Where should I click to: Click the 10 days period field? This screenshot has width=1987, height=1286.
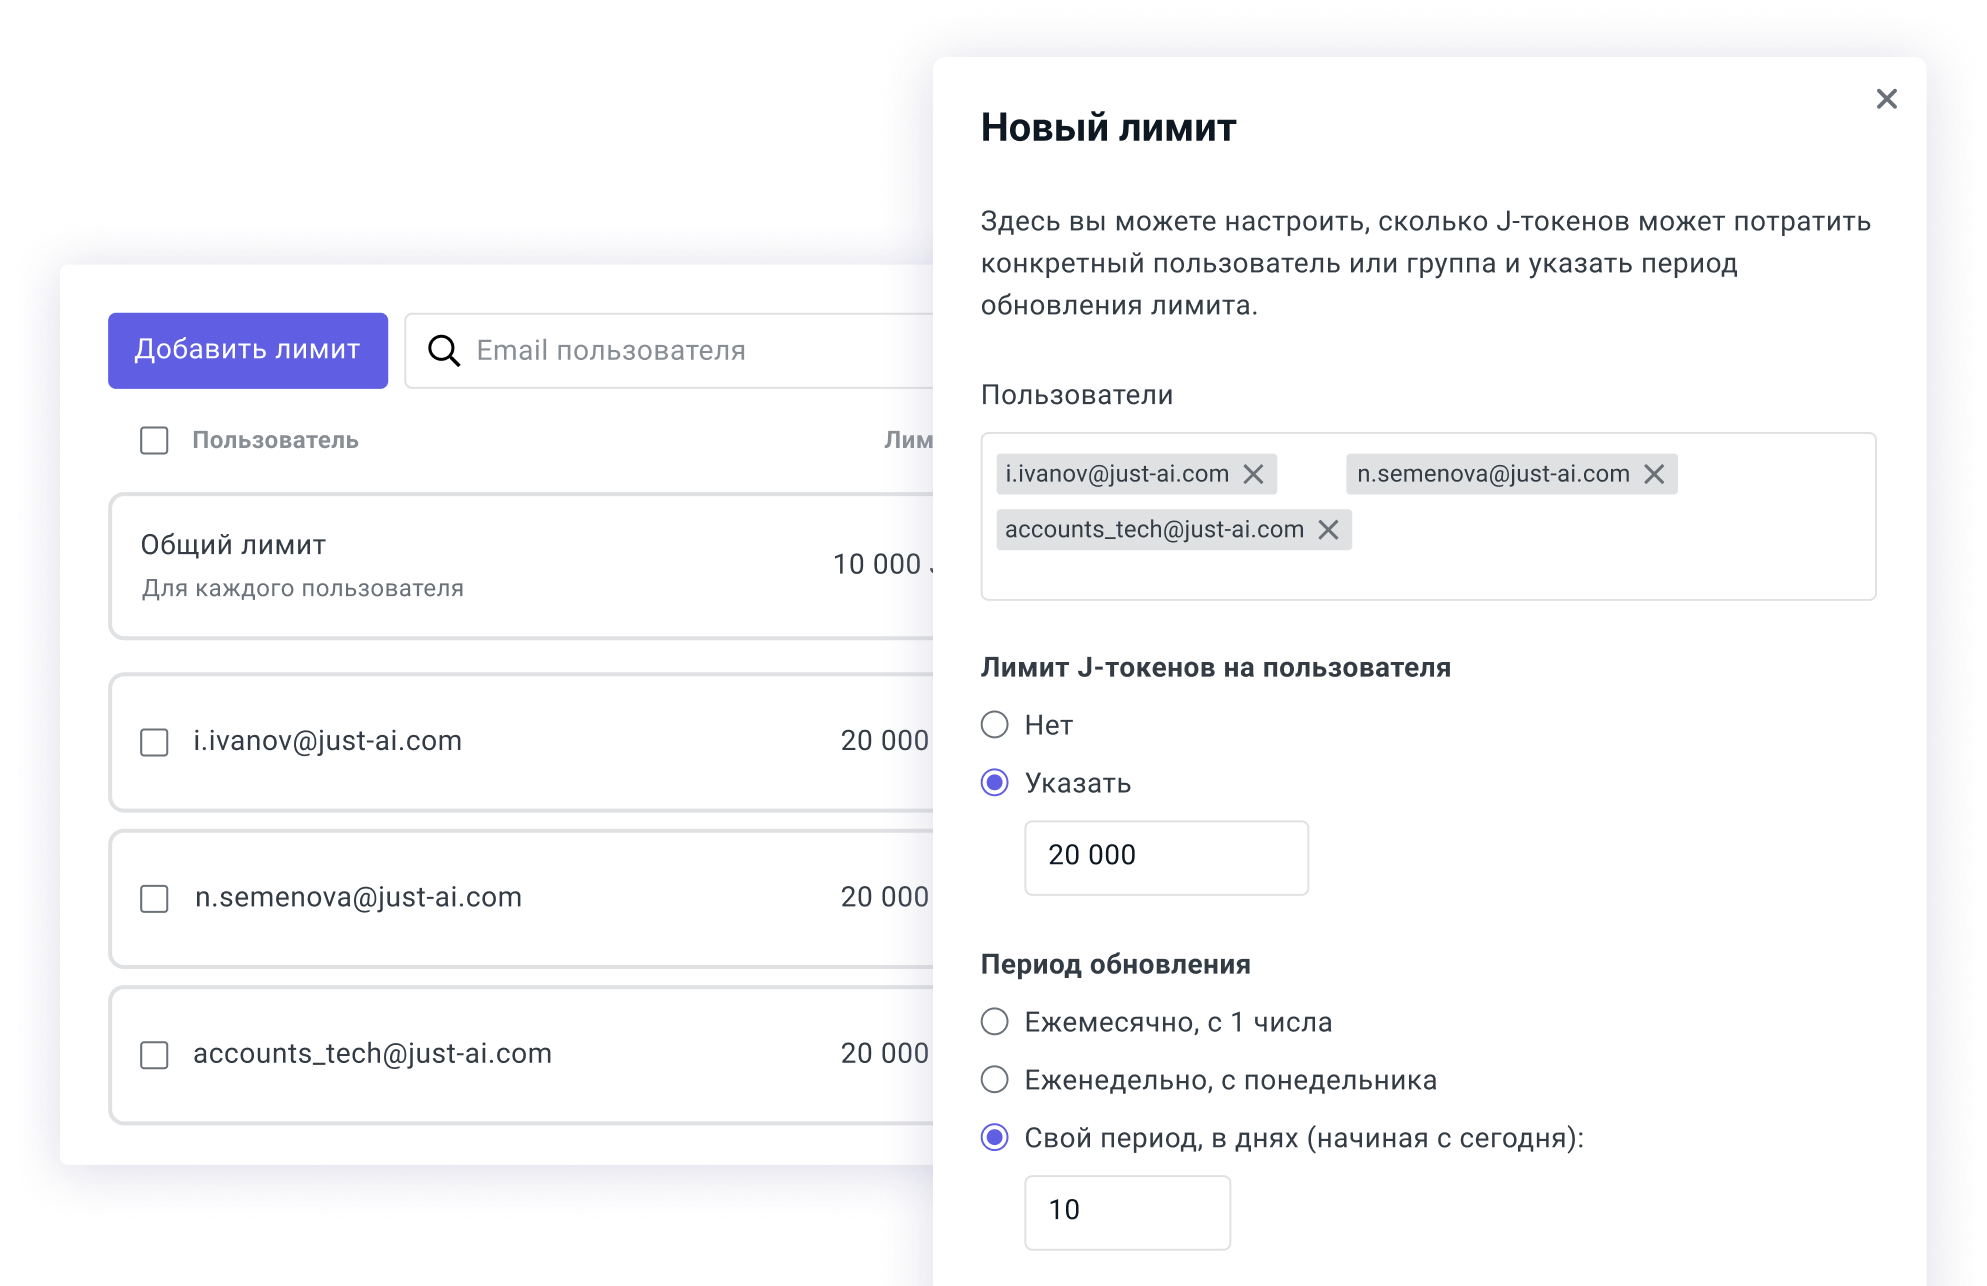1126,1211
